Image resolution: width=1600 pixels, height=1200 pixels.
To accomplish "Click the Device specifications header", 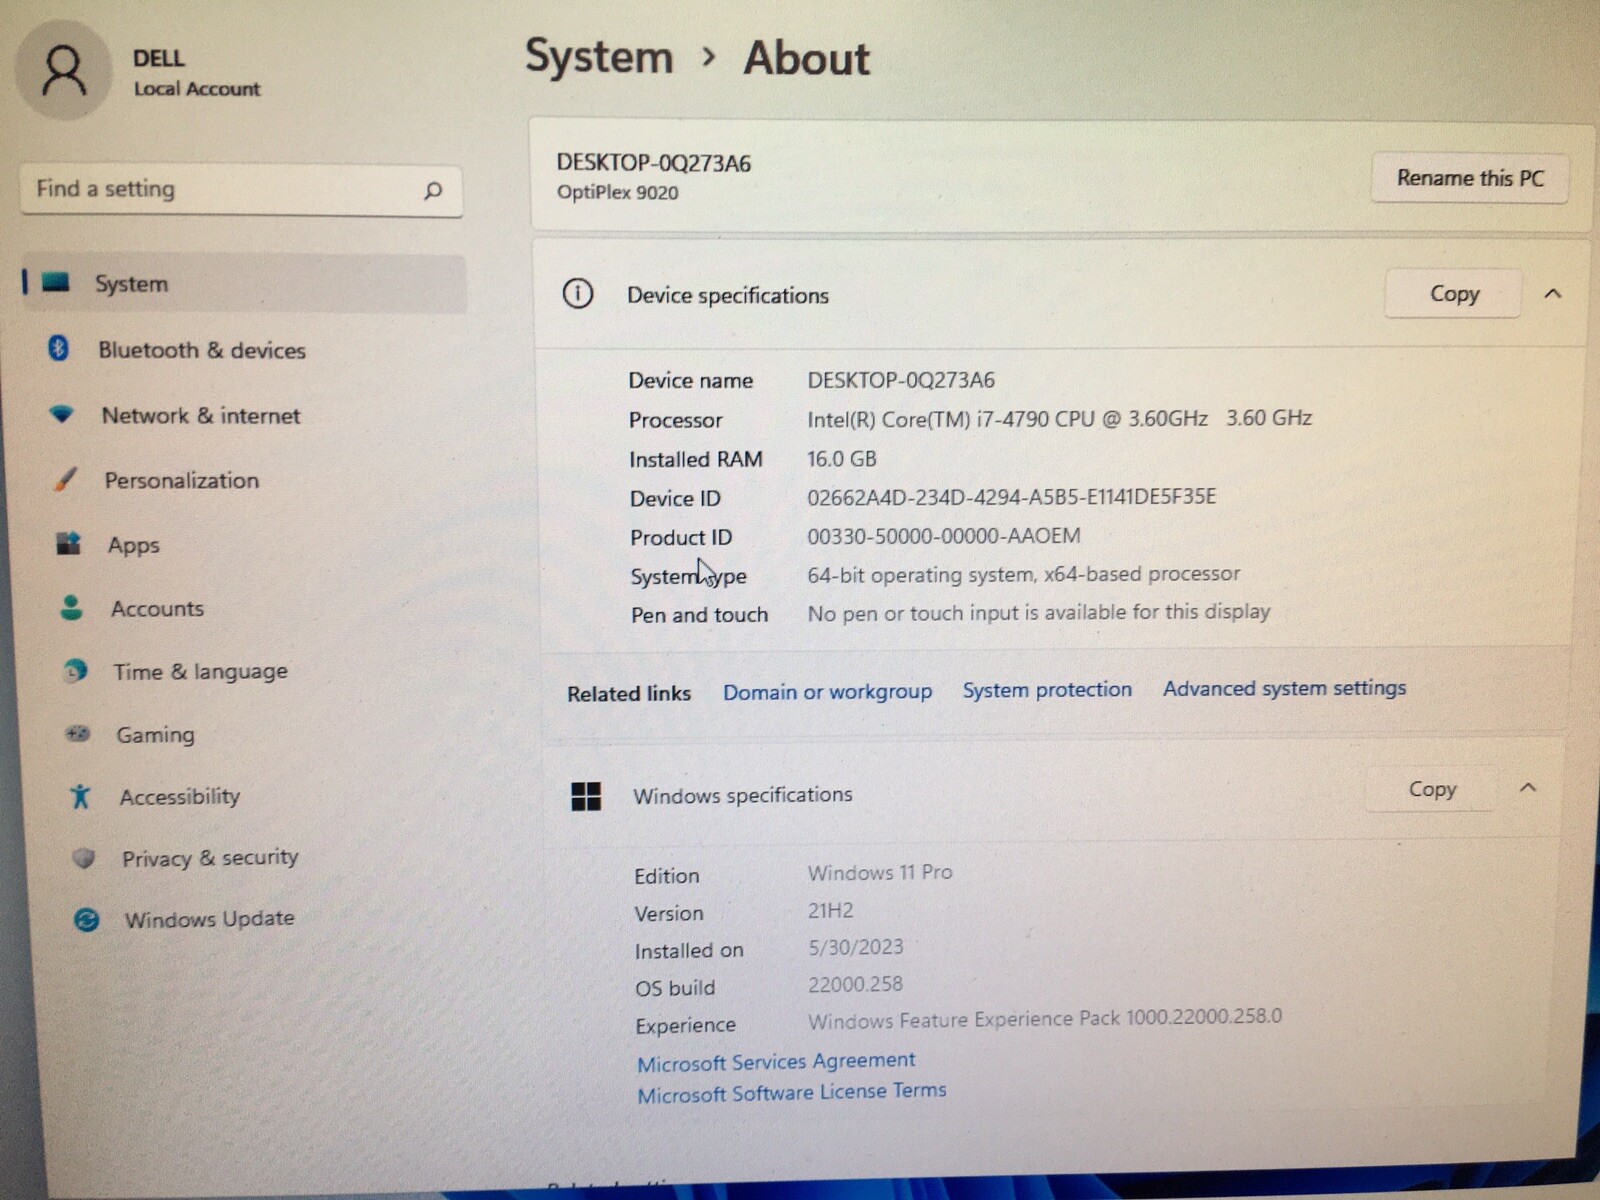I will (x=727, y=295).
